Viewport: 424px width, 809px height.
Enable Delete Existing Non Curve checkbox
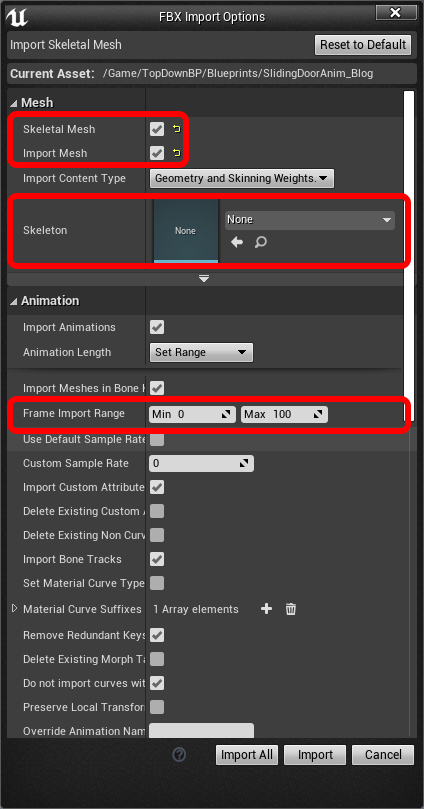[x=157, y=535]
